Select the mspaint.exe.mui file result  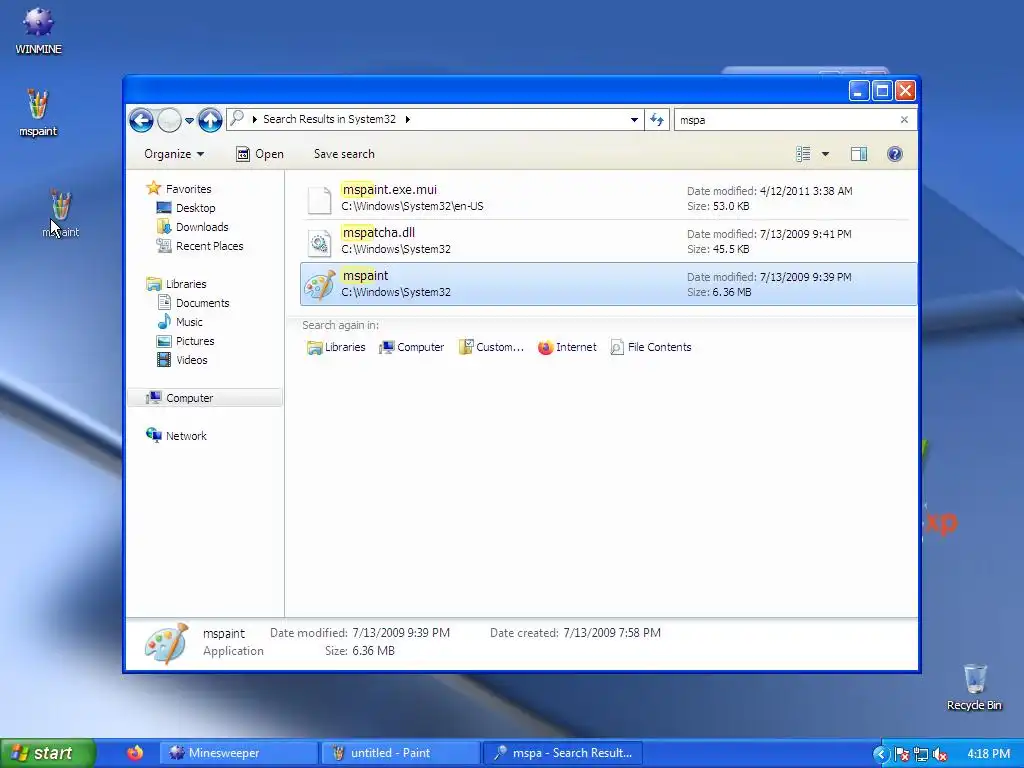(608, 199)
